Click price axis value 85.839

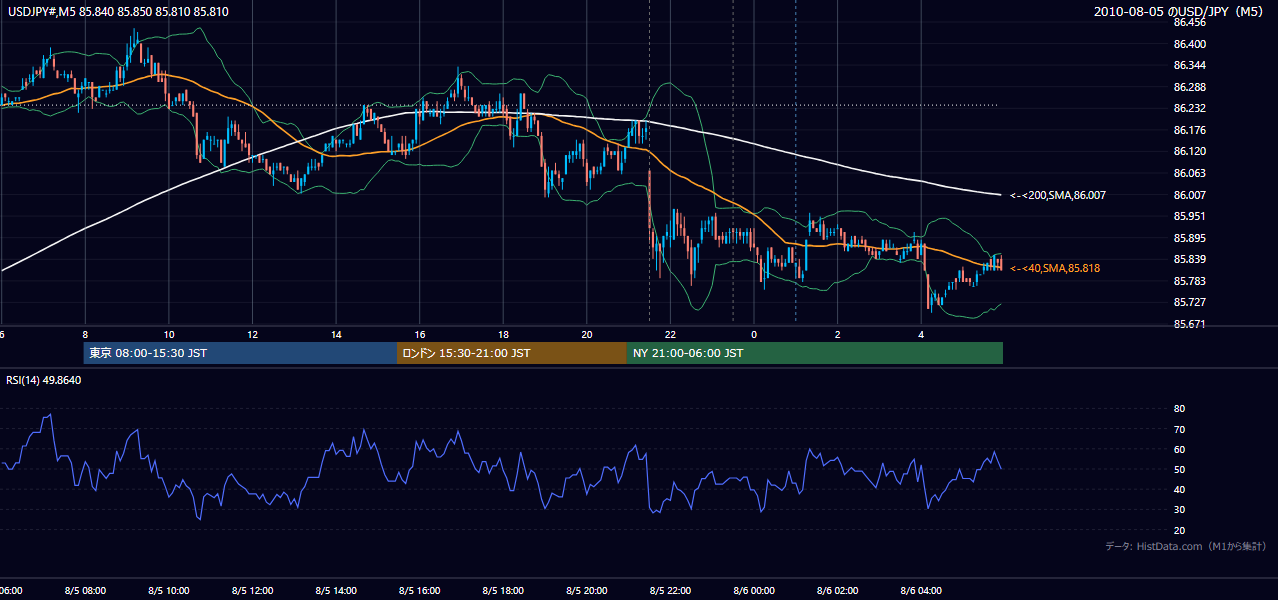[1190, 259]
